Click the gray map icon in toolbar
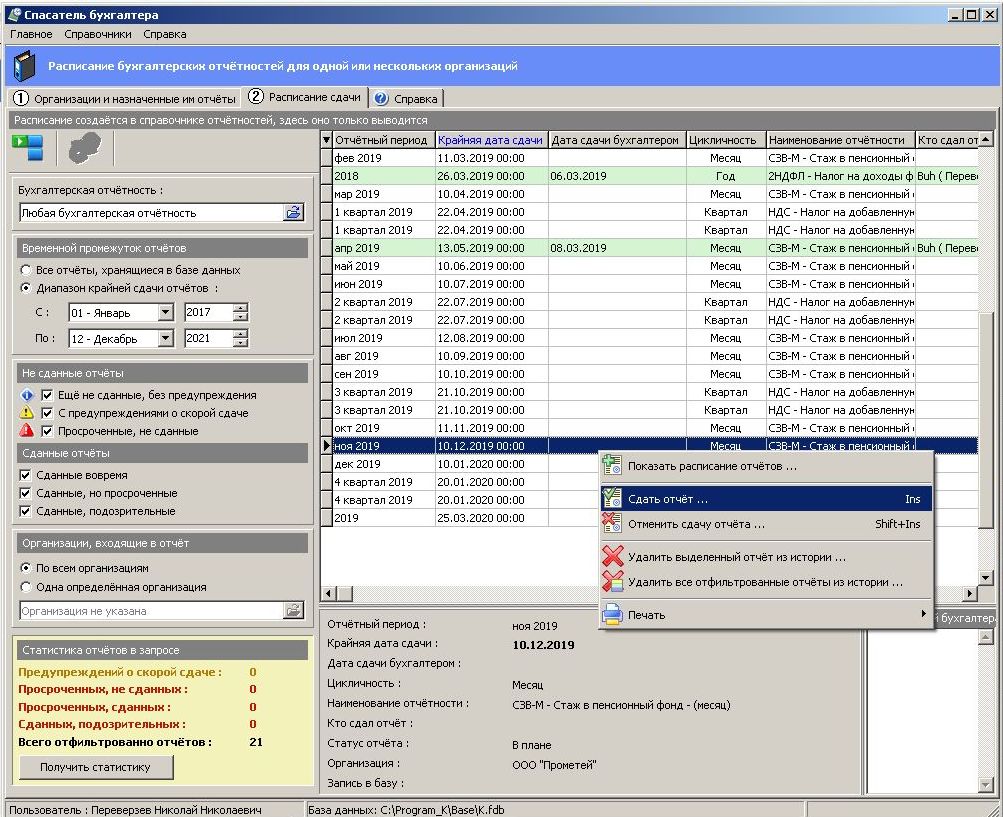Image resolution: width=1003 pixels, height=817 pixels. pyautogui.click(x=84, y=148)
